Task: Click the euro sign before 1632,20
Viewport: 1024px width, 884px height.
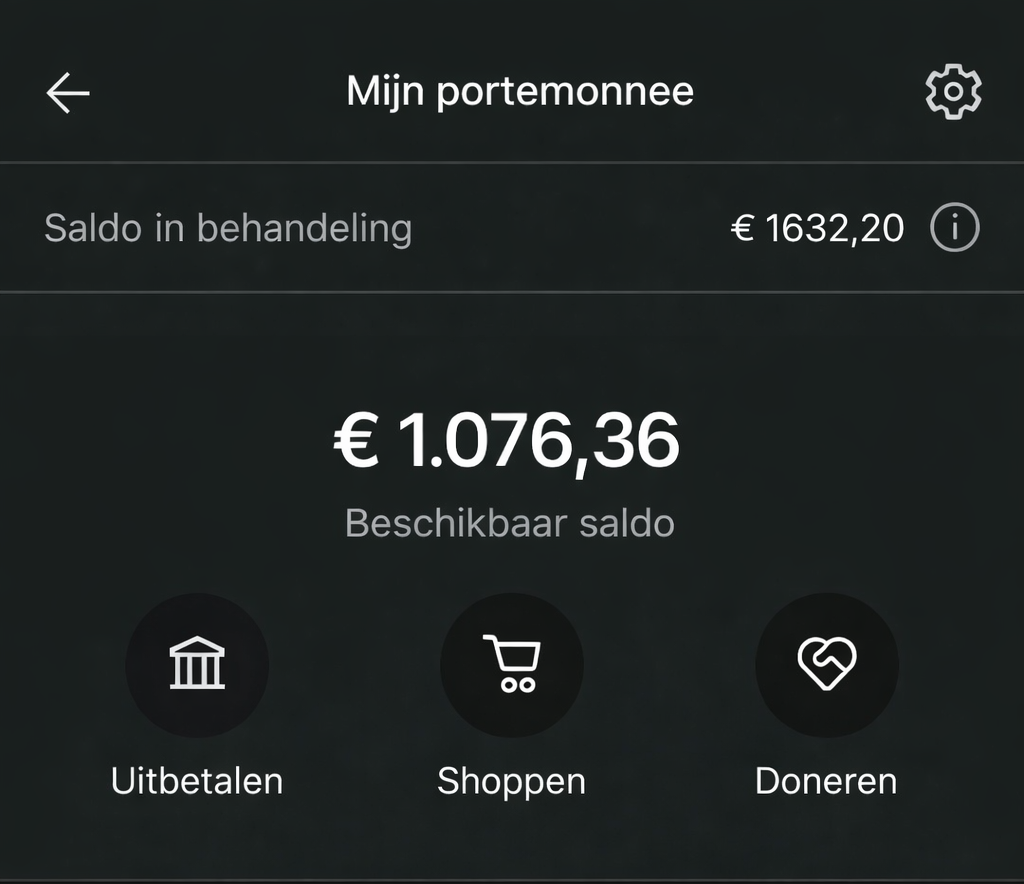Action: coord(742,229)
